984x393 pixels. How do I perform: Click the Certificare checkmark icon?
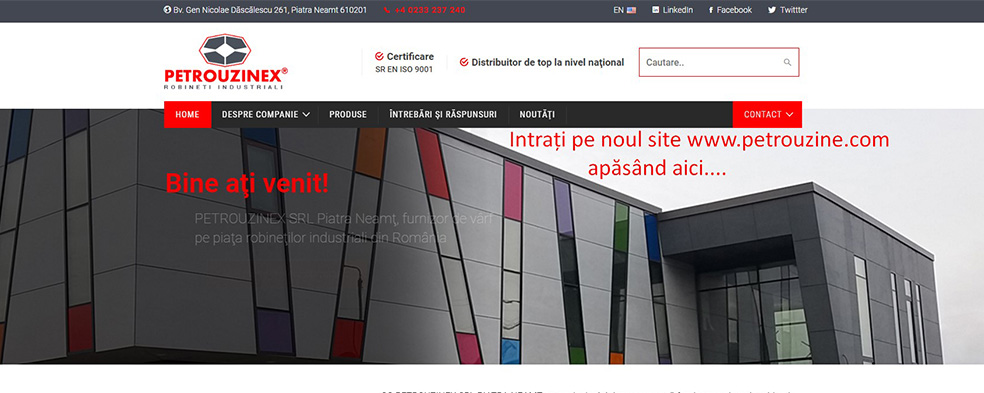[x=379, y=56]
